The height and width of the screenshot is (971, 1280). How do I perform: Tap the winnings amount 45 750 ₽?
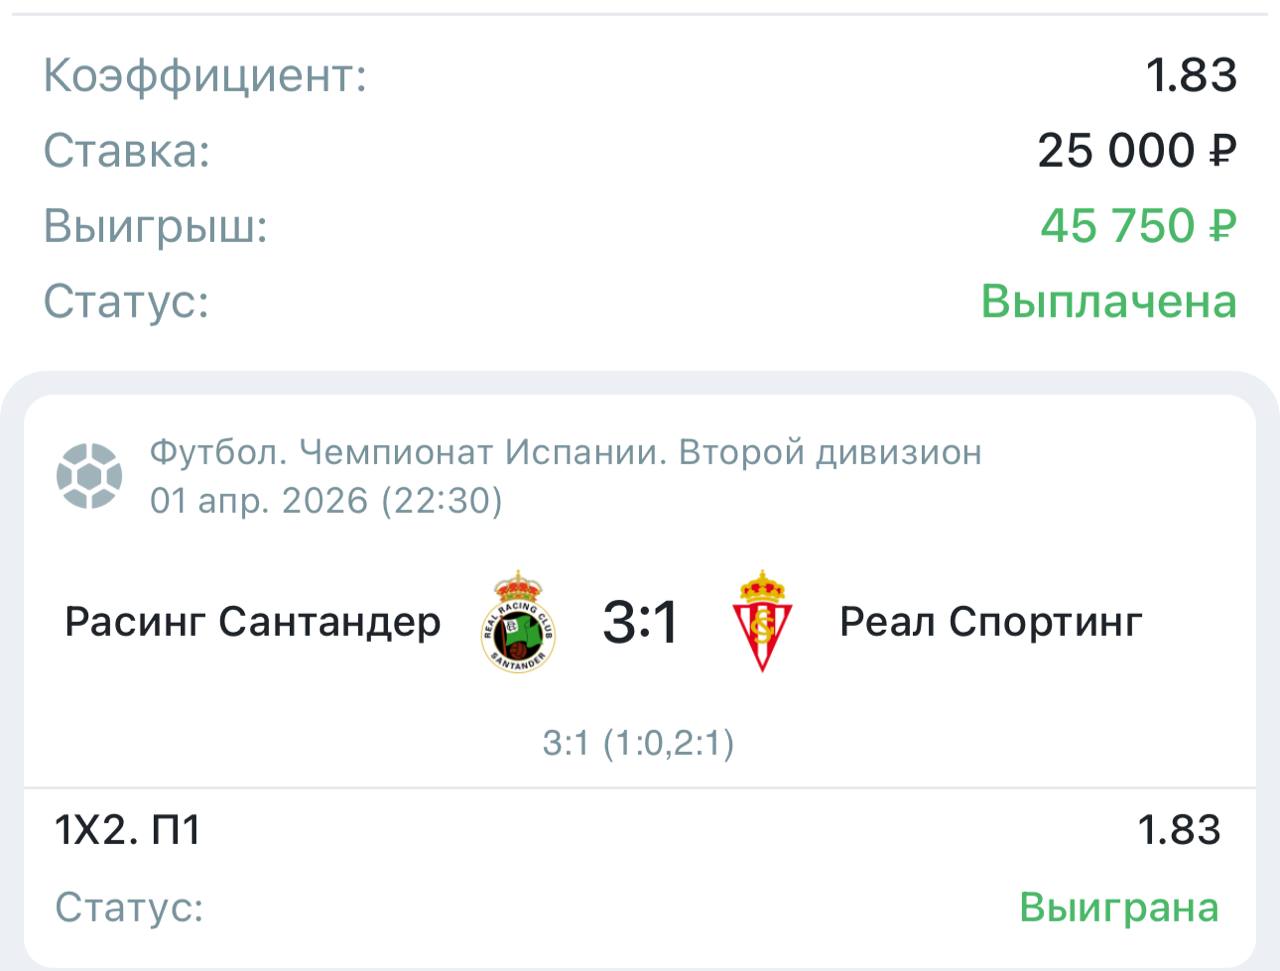[x=1137, y=226]
